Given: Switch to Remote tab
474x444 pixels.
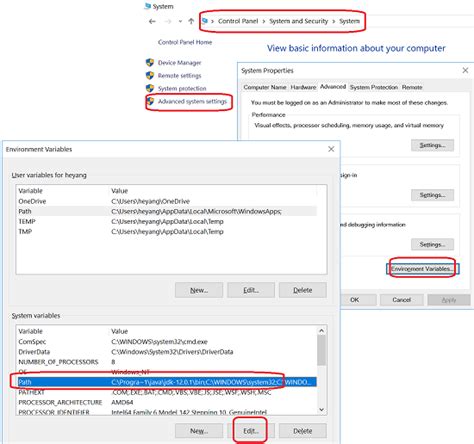Looking at the screenshot, I should tap(412, 87).
